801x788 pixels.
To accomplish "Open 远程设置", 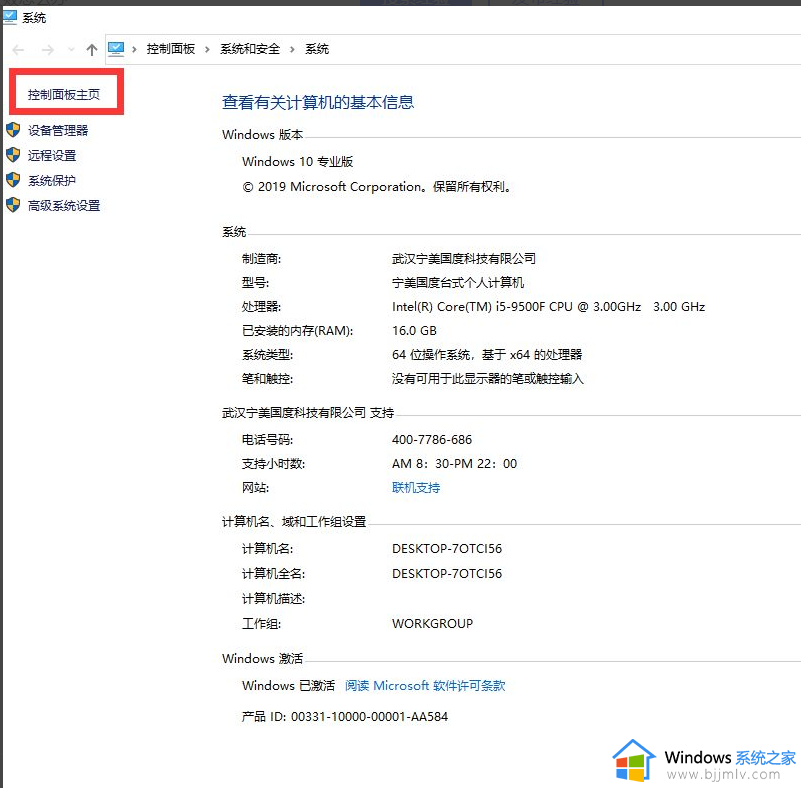I will tap(52, 155).
